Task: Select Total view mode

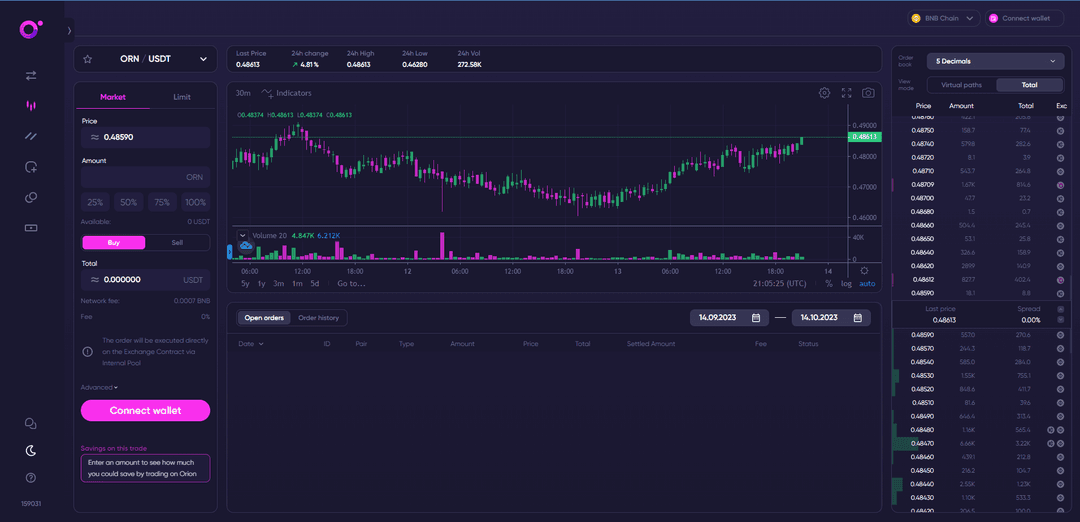Action: (x=1029, y=85)
